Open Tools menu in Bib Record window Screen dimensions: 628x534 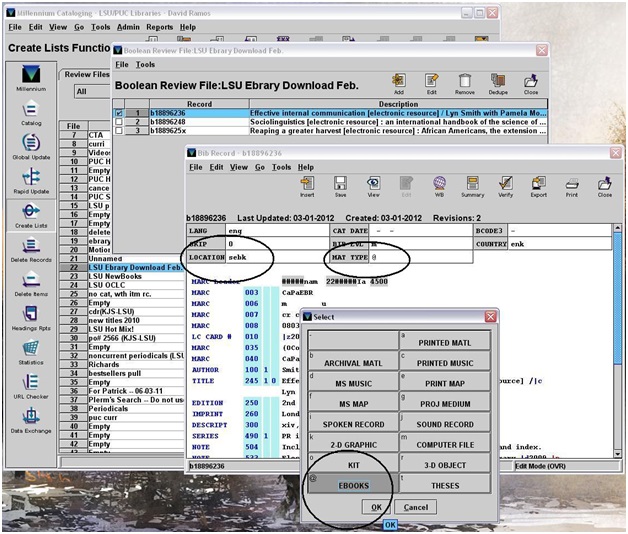tap(281, 167)
